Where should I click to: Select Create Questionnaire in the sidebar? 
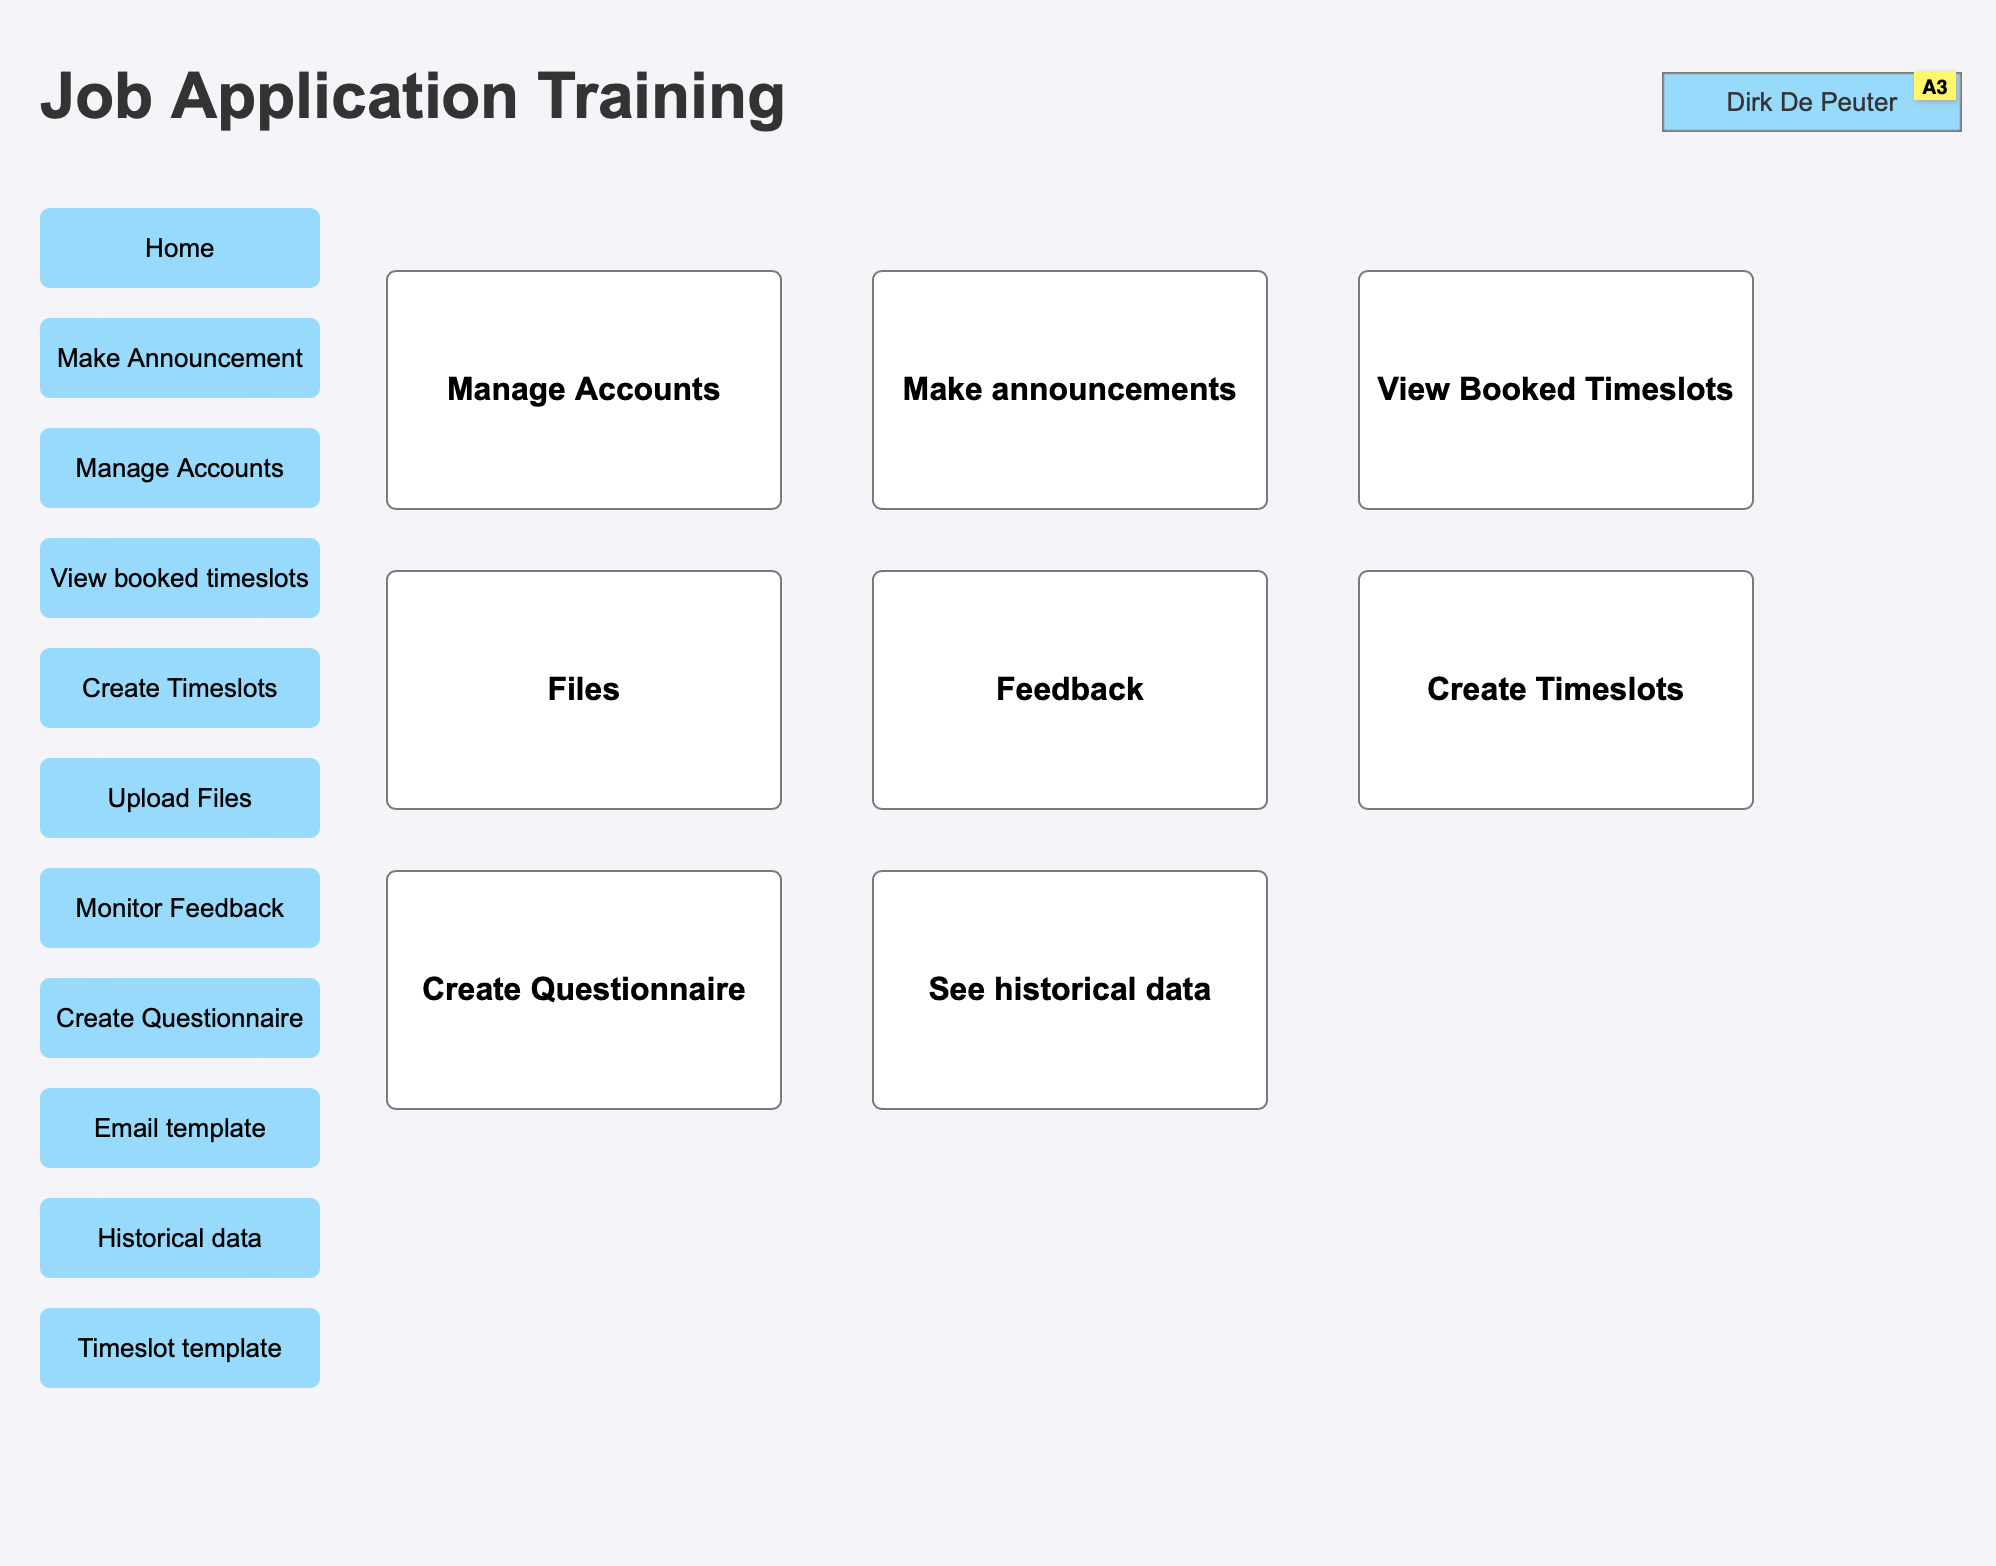179,1017
